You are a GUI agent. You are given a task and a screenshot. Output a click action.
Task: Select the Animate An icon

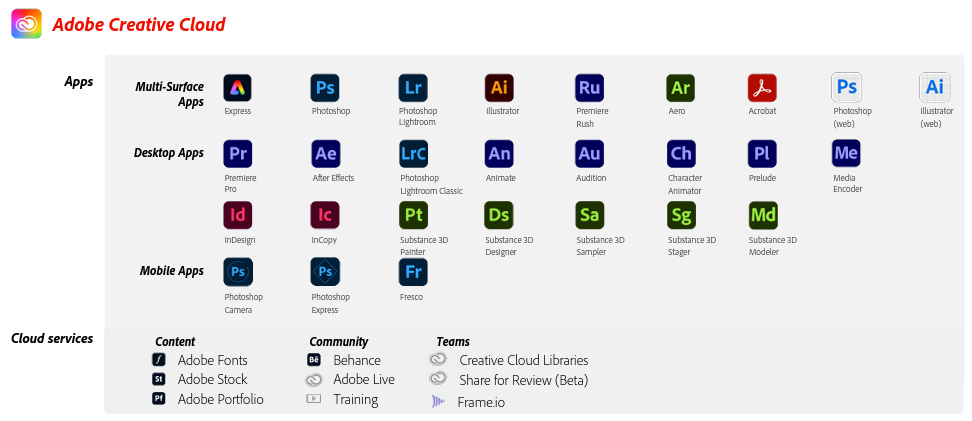pyautogui.click(x=499, y=154)
